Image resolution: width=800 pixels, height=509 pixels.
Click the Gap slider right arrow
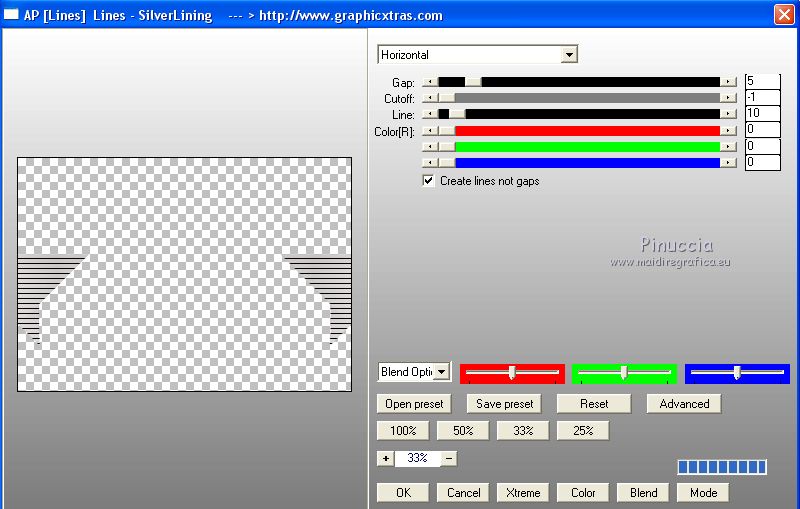tap(728, 82)
